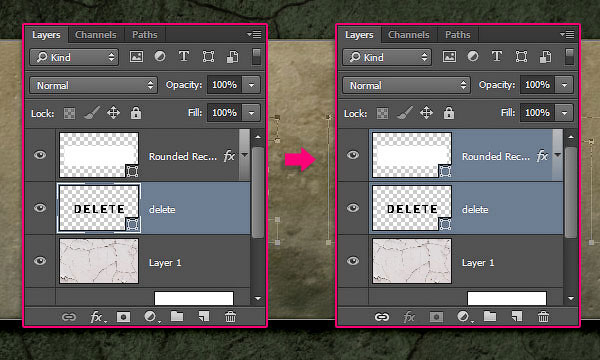Click adjustment layer filter icon in right panel
This screenshot has height=360, width=600.
tap(473, 57)
